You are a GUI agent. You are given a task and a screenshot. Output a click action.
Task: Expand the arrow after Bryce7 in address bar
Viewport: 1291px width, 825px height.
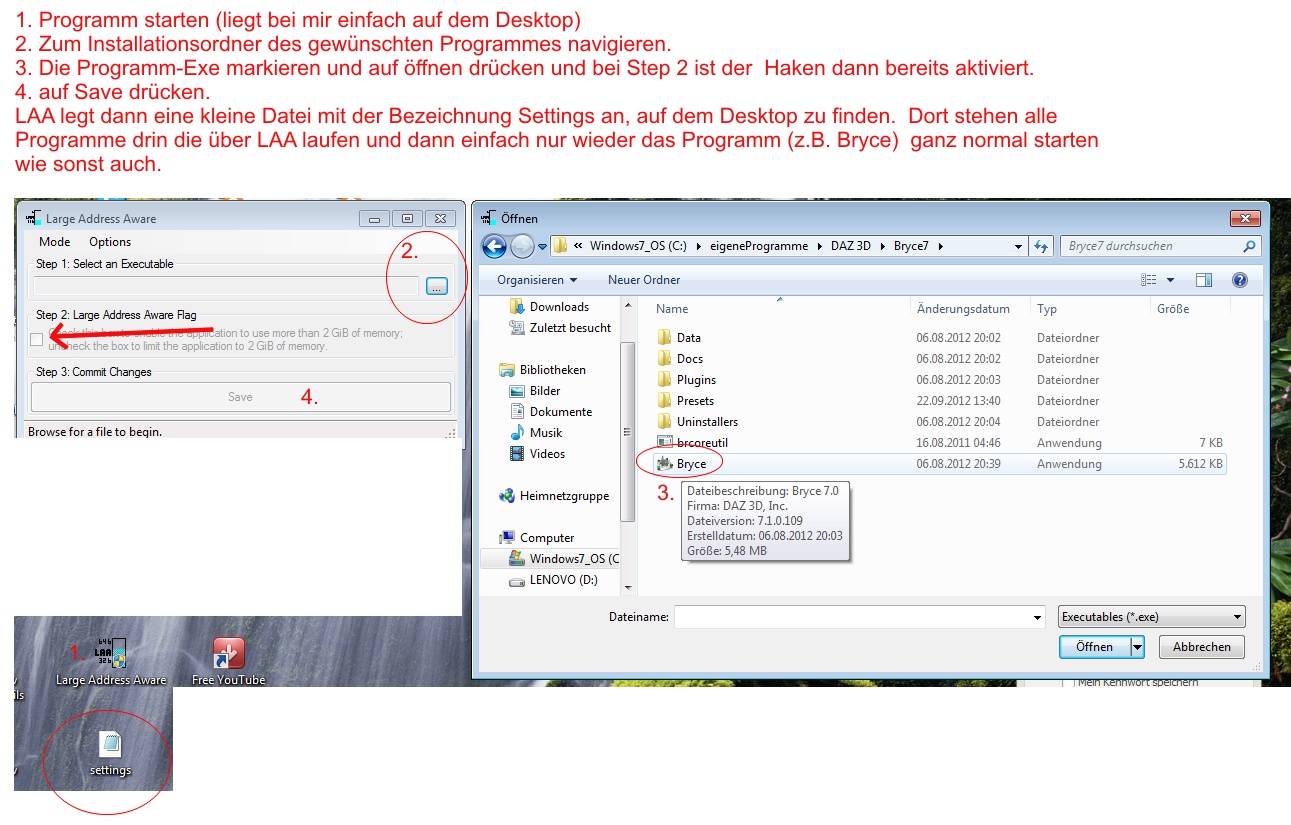pos(940,246)
